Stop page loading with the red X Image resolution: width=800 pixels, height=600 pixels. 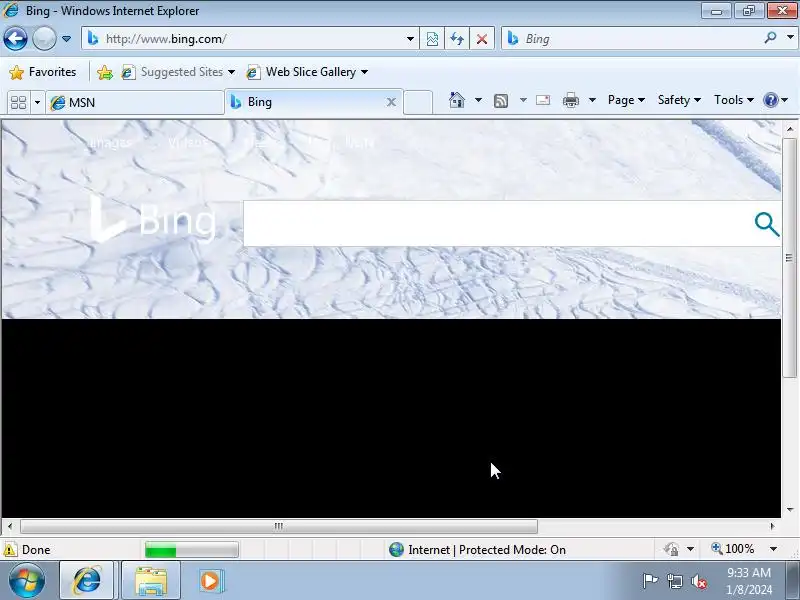(481, 39)
